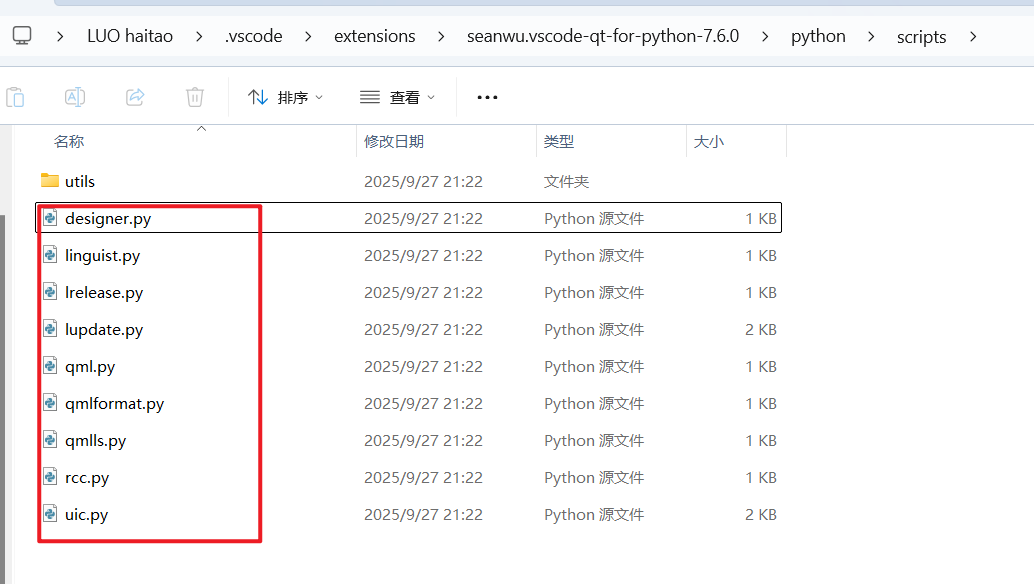Screen dimensions: 1034x584
Task: Sort by the 修改日期 column header
Action: coord(394,142)
